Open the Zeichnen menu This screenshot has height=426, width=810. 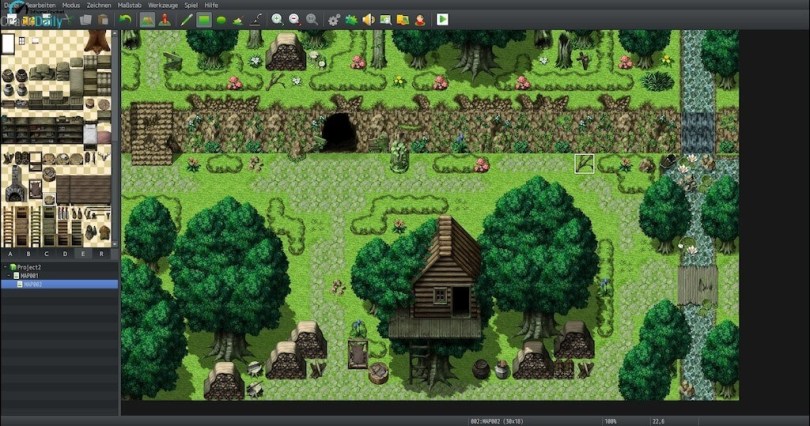(x=99, y=5)
